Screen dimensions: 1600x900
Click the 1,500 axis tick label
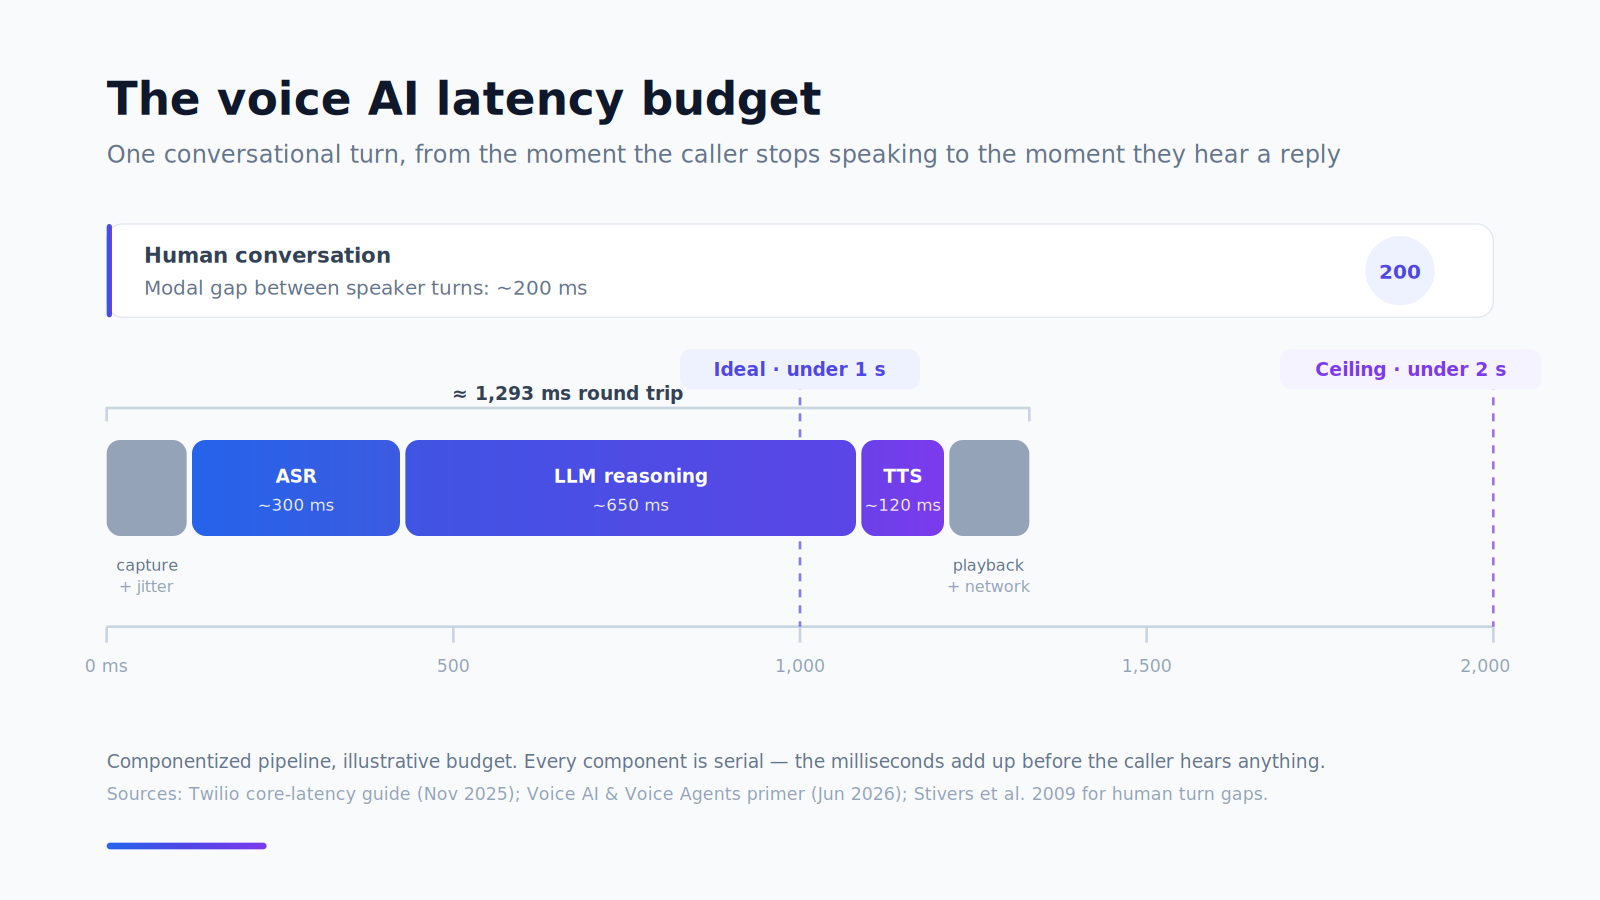[1146, 666]
